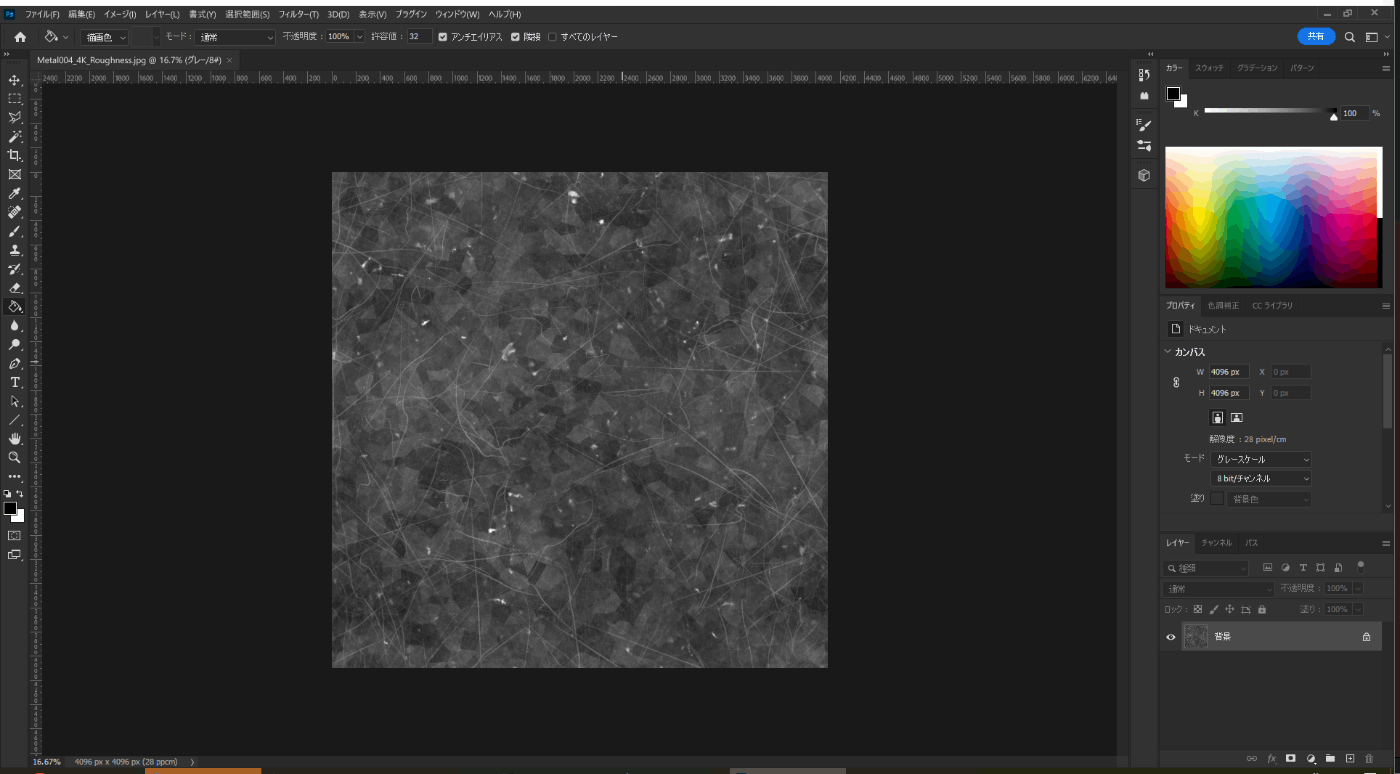Open the 種類 layer filter dropdown
Image resolution: width=1400 pixels, height=774 pixels.
tap(1207, 568)
